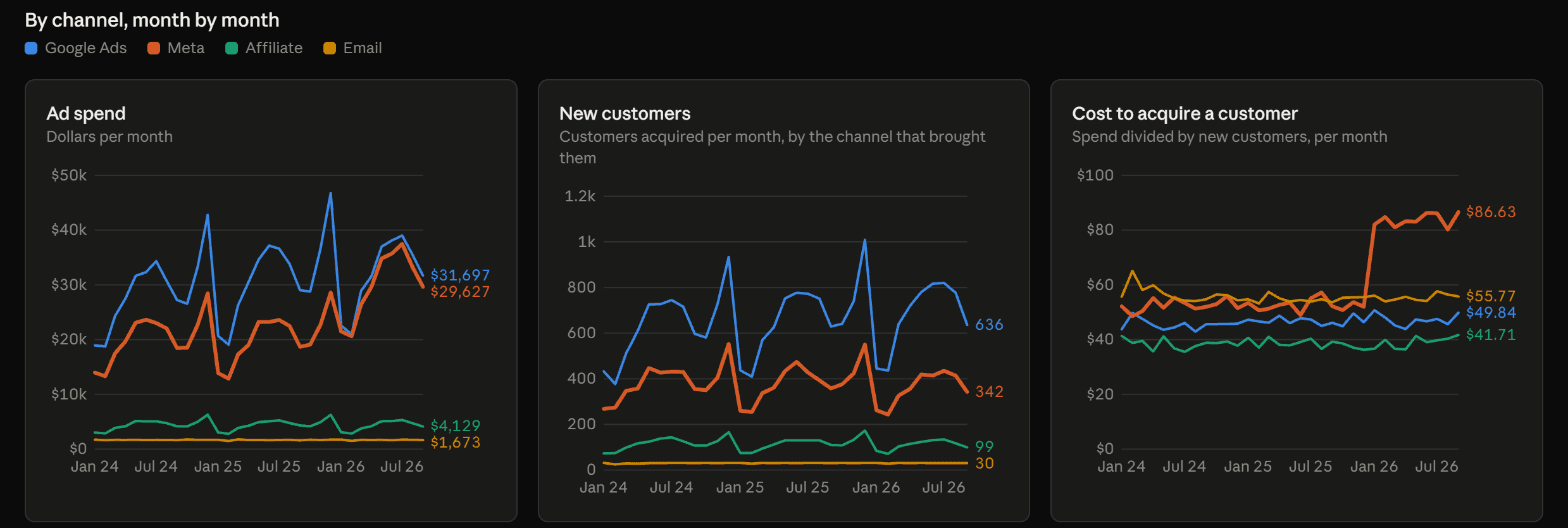The height and width of the screenshot is (528, 1568).
Task: Click the $41.71 Affiliate acquisition cost
Action: (x=1491, y=335)
